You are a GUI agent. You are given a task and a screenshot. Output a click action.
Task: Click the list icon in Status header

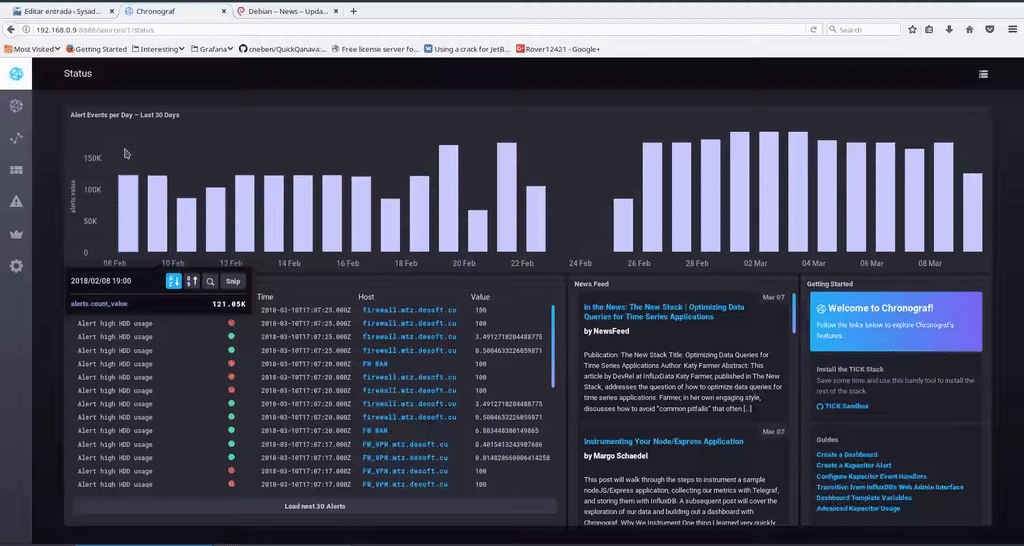coord(983,74)
